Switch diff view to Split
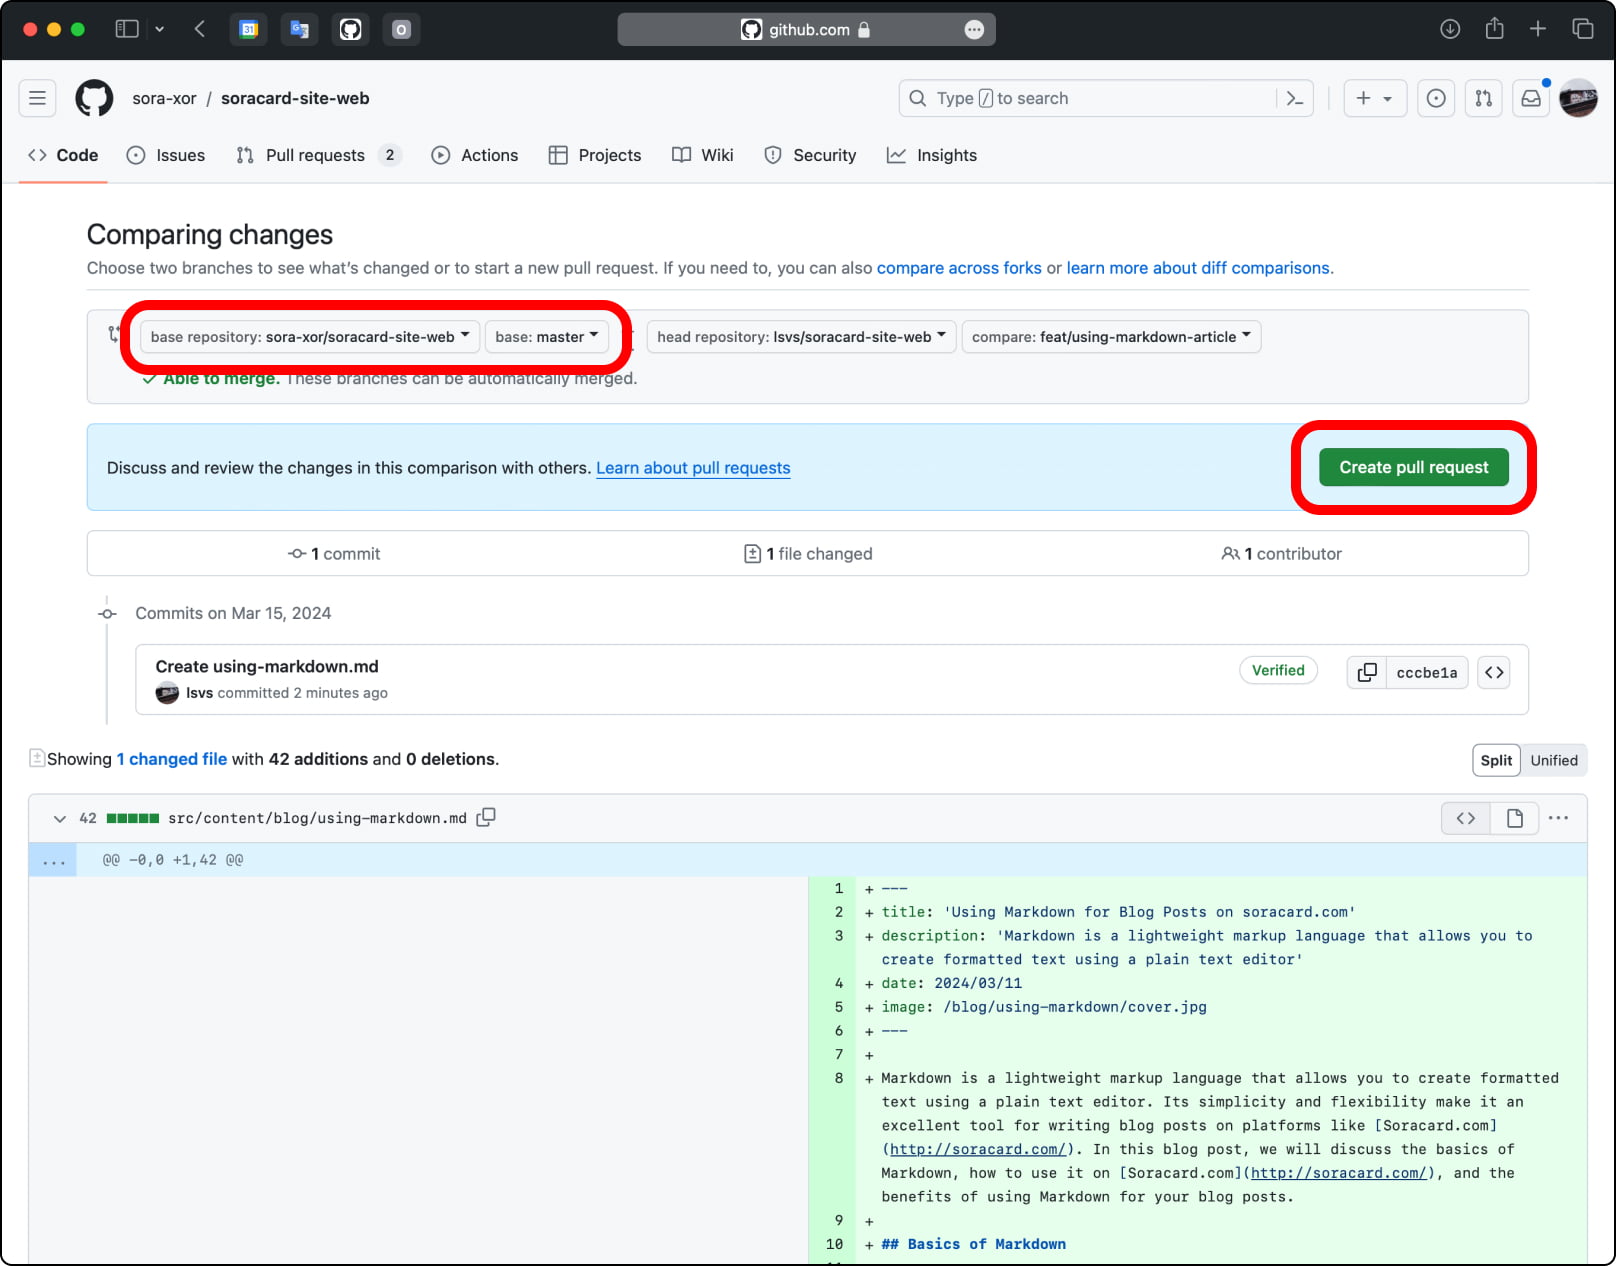The width and height of the screenshot is (1616, 1266). 1496,760
